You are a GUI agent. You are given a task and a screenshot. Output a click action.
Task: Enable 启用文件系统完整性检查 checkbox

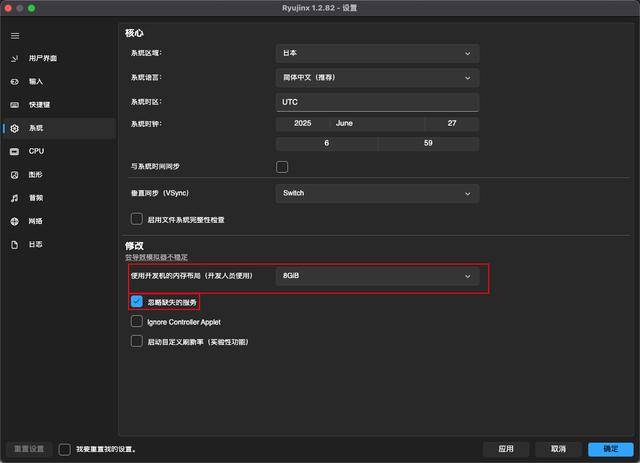[137, 219]
